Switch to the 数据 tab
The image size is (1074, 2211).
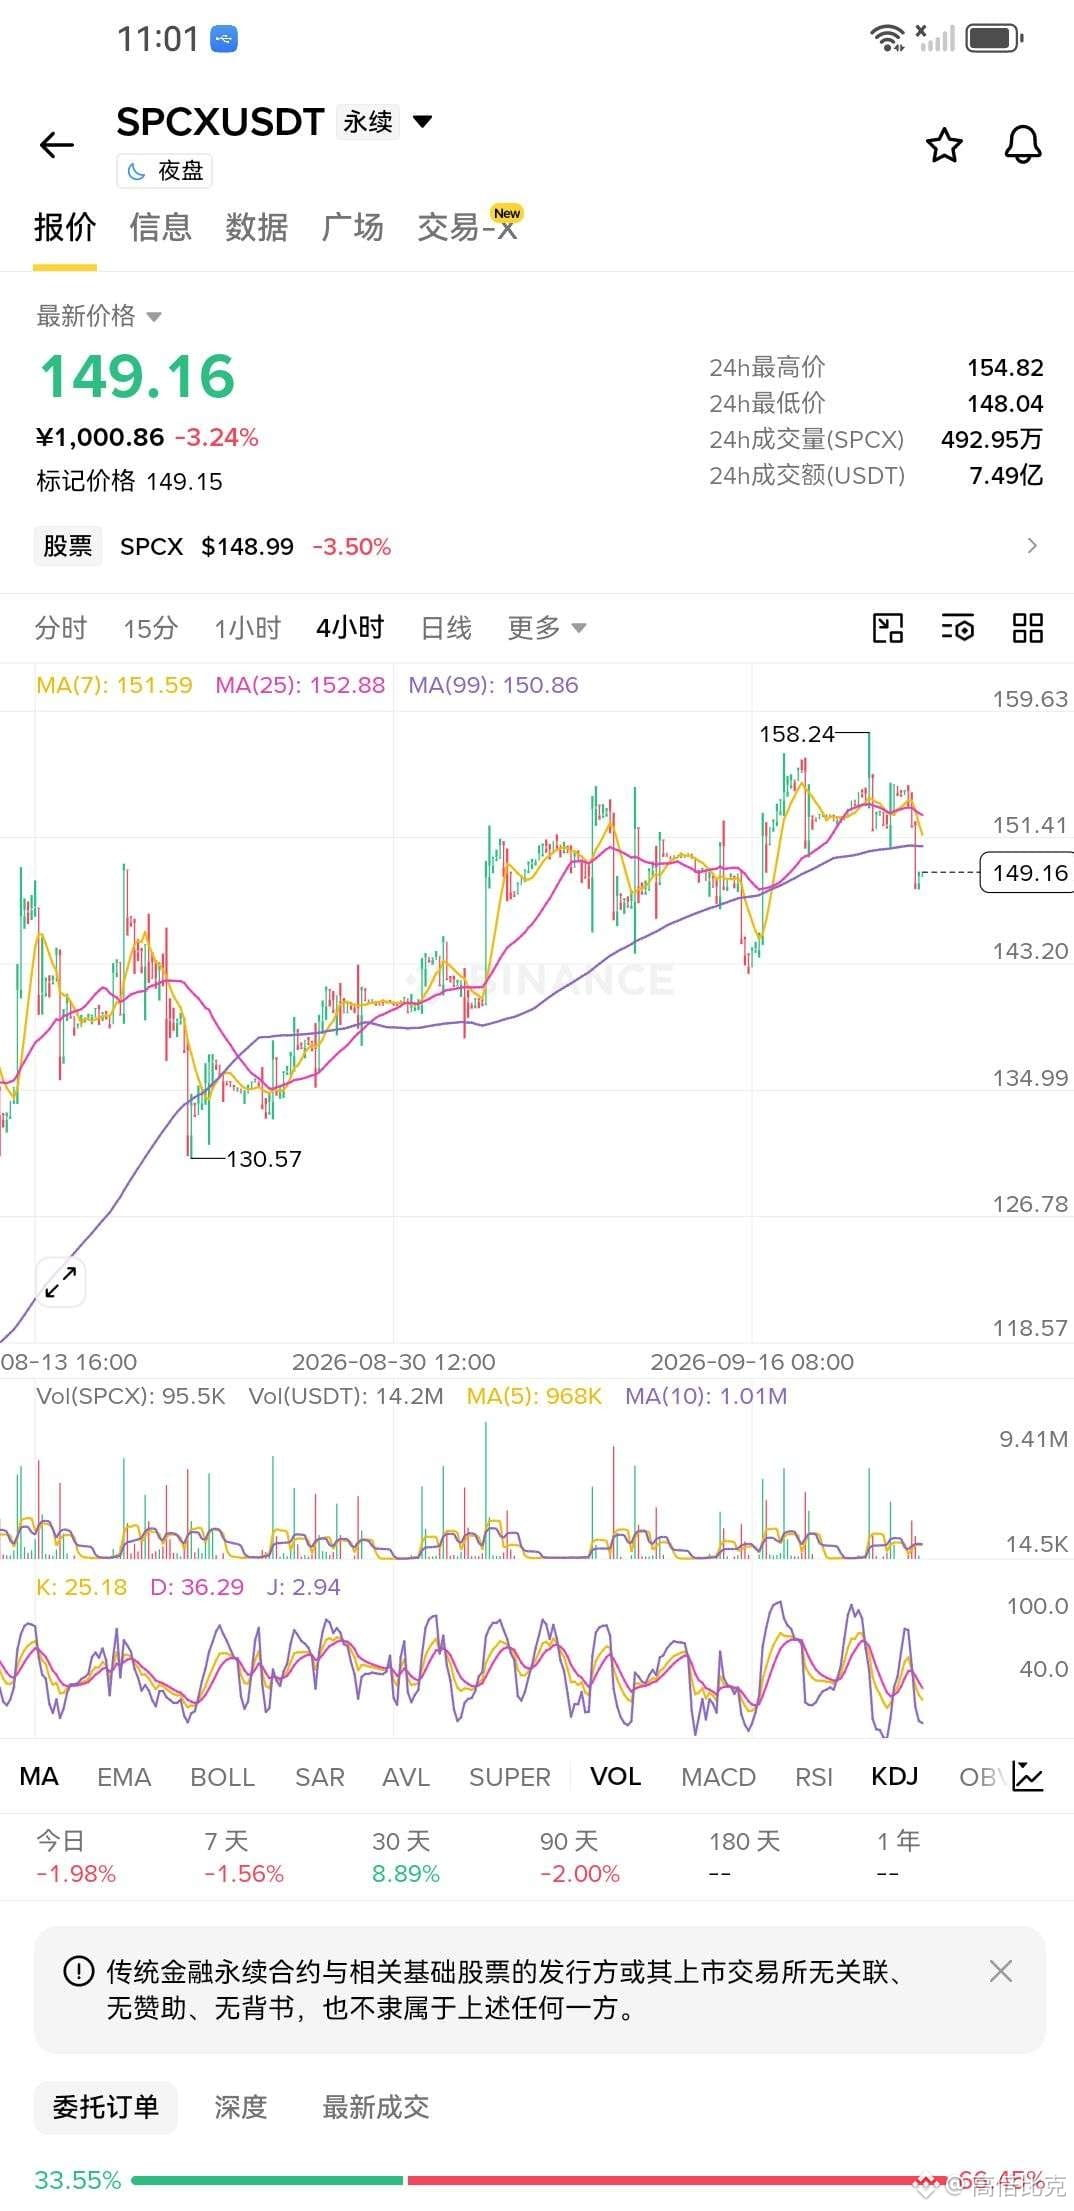256,227
